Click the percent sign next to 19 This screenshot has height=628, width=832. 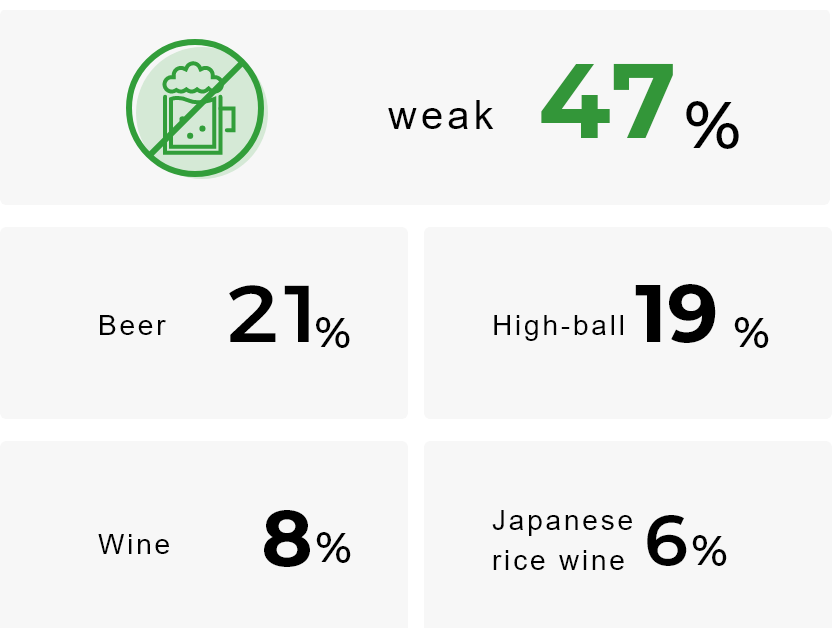751,333
